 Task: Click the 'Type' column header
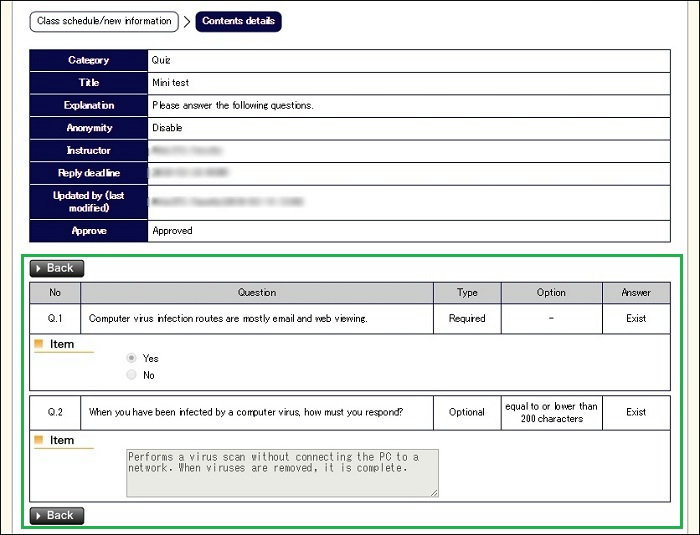(467, 293)
